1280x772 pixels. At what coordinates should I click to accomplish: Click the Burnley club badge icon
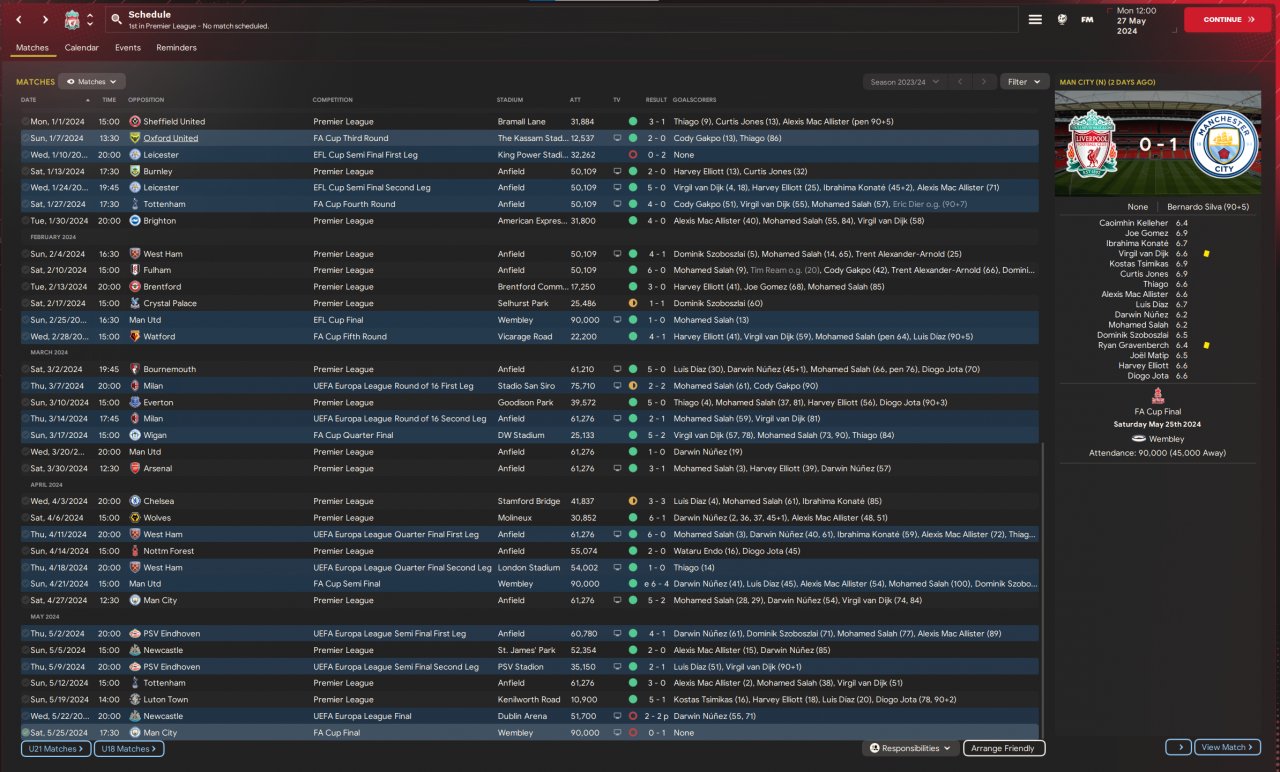point(135,171)
